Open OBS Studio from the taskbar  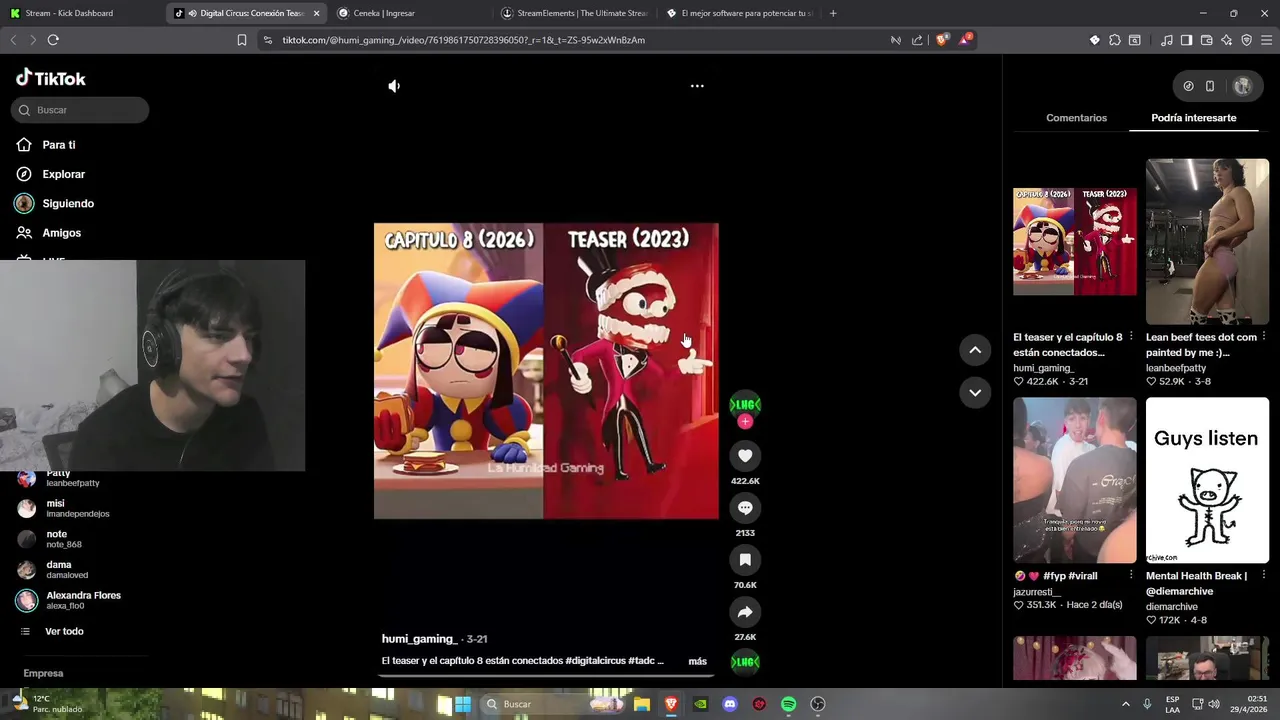pyautogui.click(x=818, y=704)
